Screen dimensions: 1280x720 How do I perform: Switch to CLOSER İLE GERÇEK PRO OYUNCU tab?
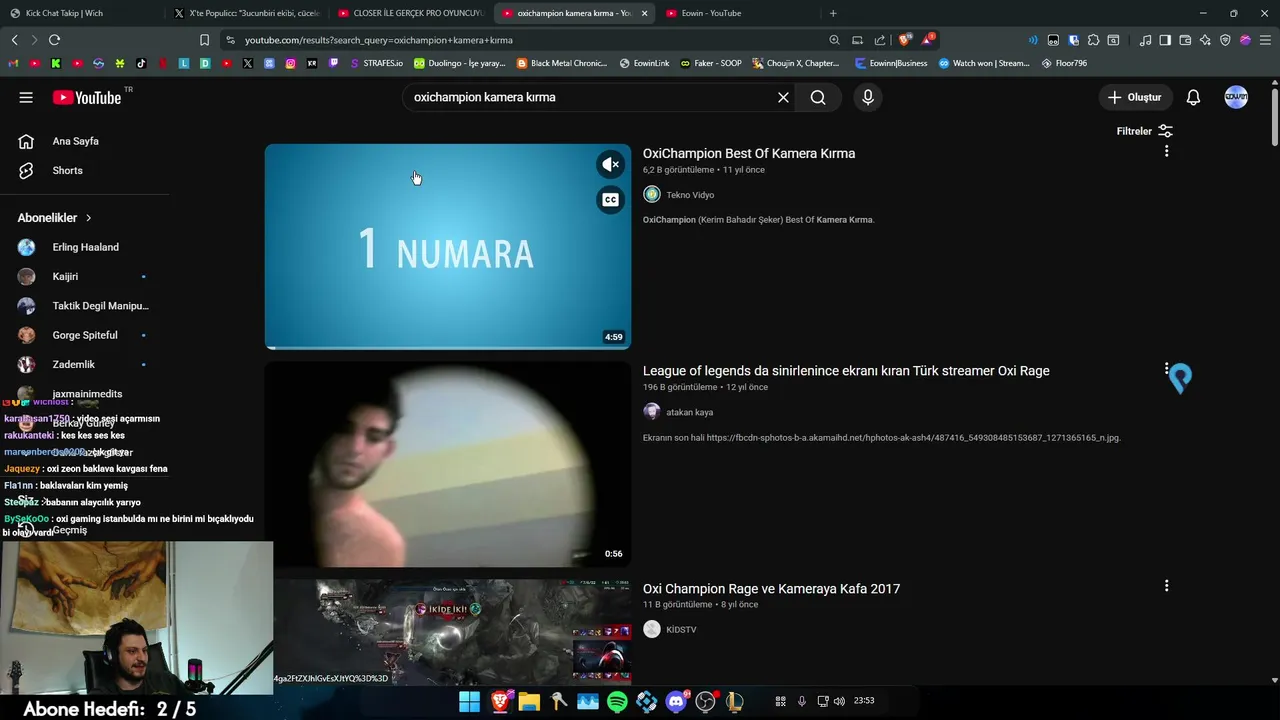[410, 13]
